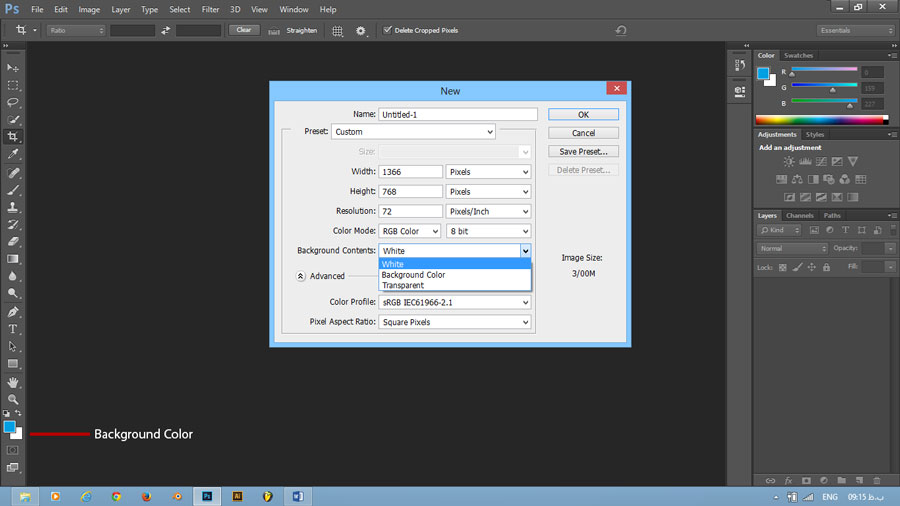Click Cancel in New dialog

coord(583,133)
